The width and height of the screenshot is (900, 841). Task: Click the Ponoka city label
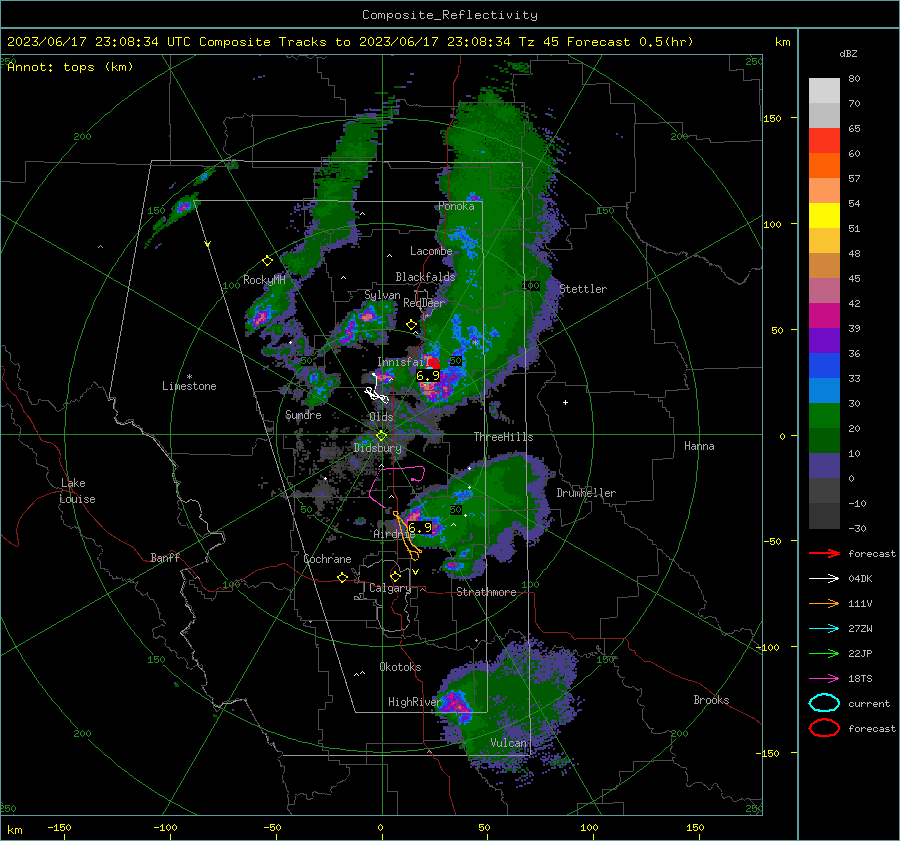click(456, 206)
